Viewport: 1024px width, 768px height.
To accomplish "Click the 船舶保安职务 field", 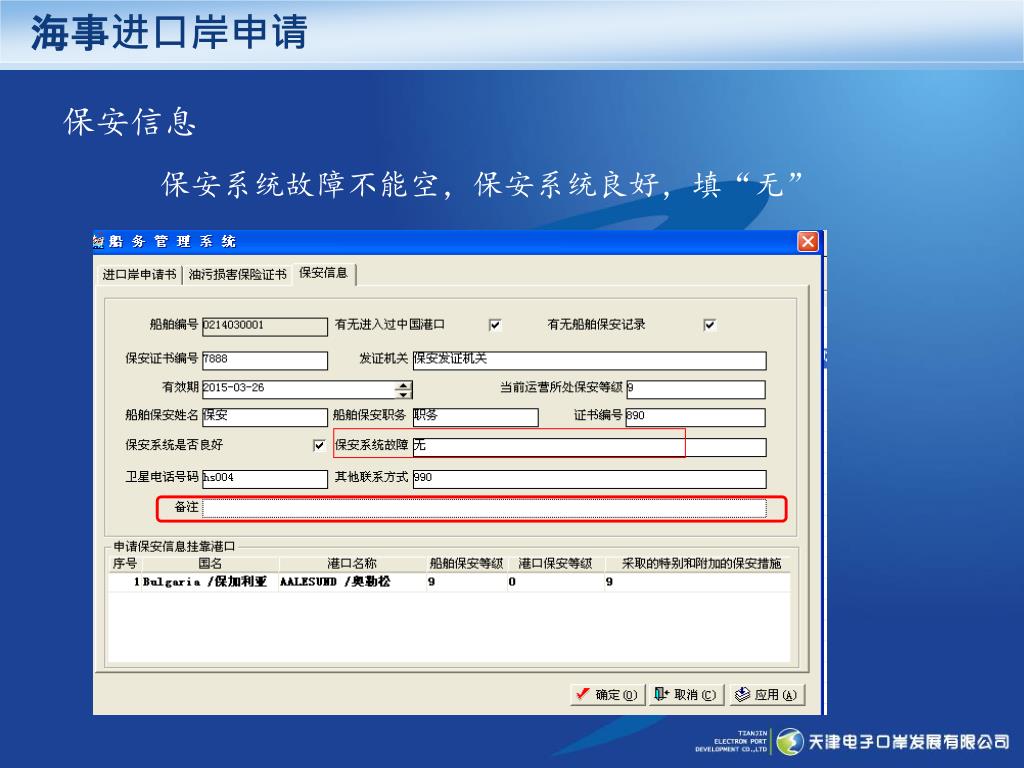I will (x=475, y=417).
